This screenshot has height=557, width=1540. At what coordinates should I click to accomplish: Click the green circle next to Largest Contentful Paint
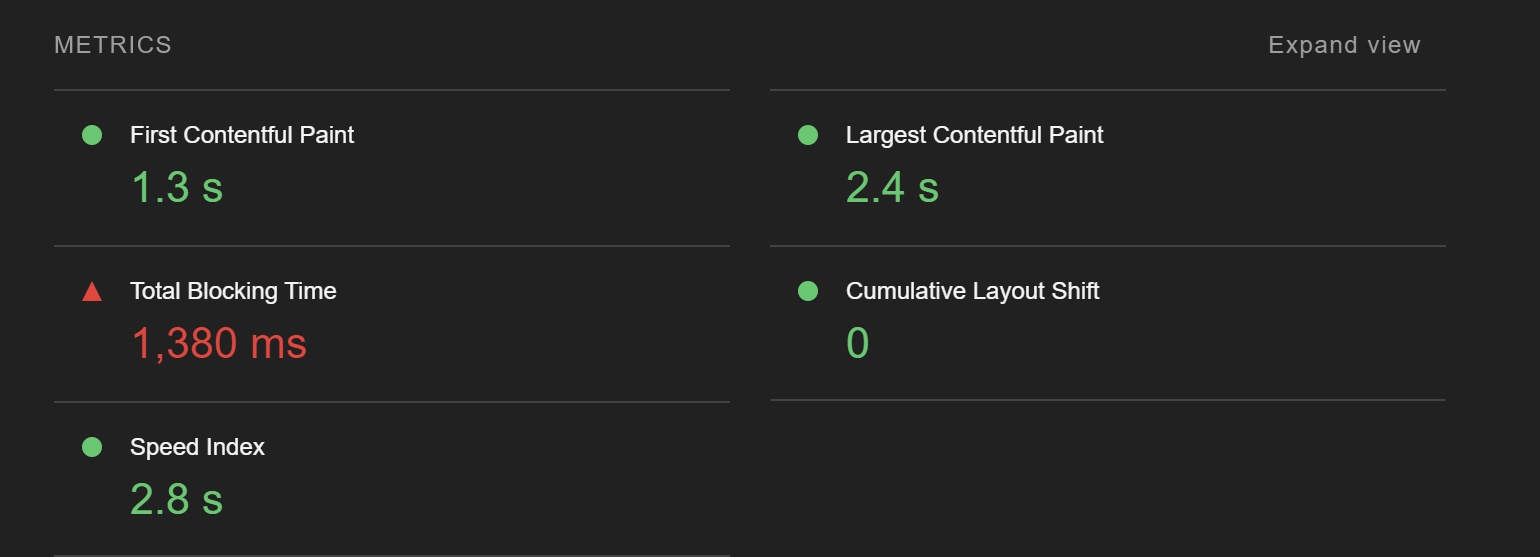808,135
